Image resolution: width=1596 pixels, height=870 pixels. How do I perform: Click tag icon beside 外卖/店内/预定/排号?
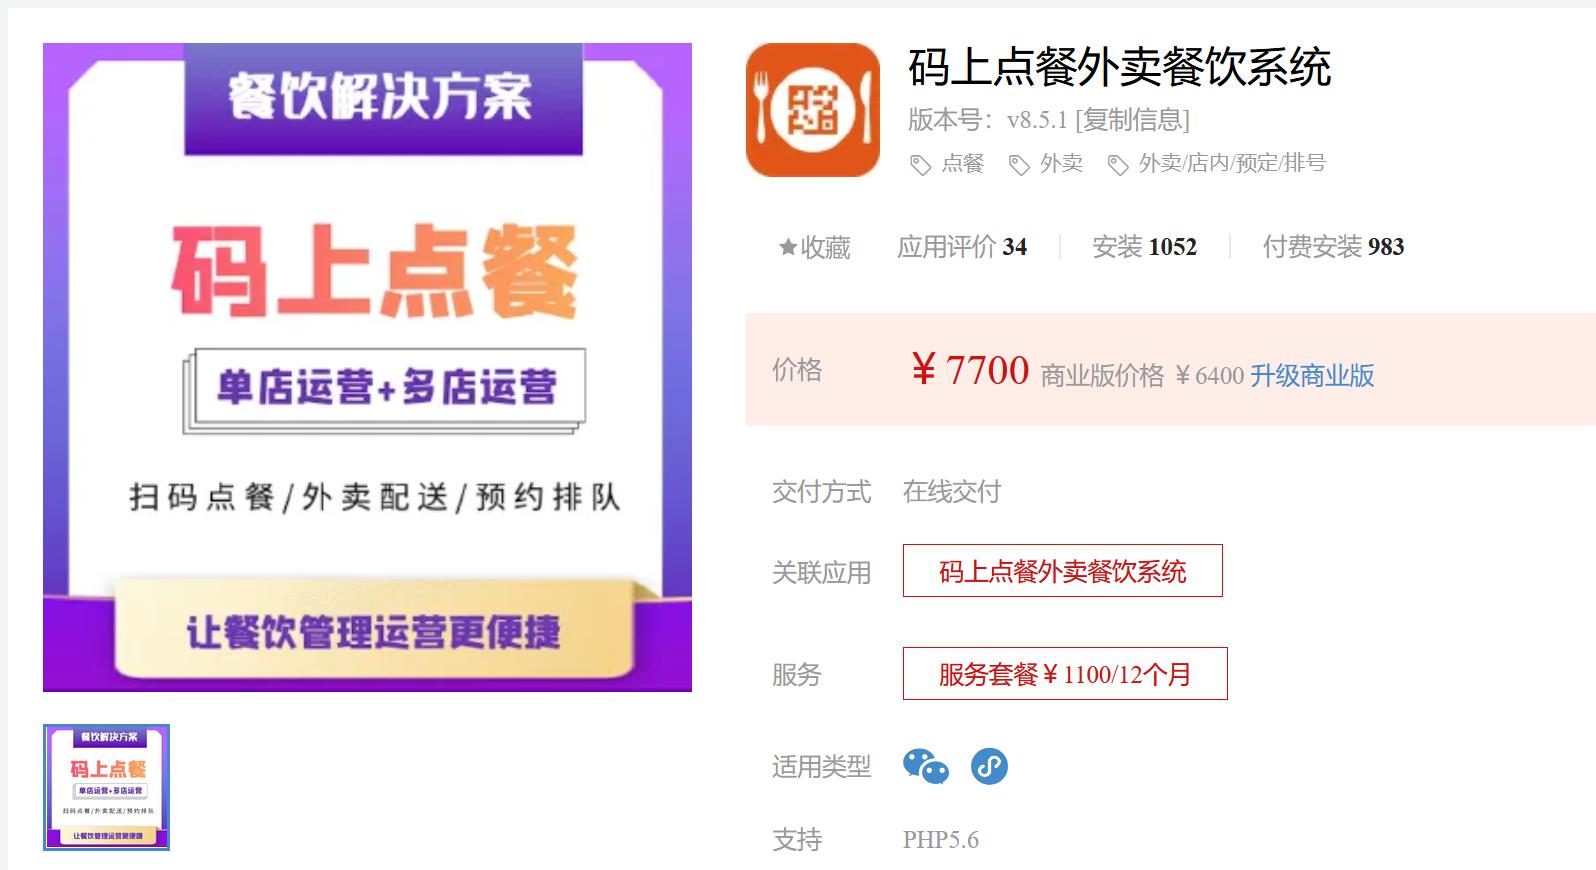(1118, 165)
